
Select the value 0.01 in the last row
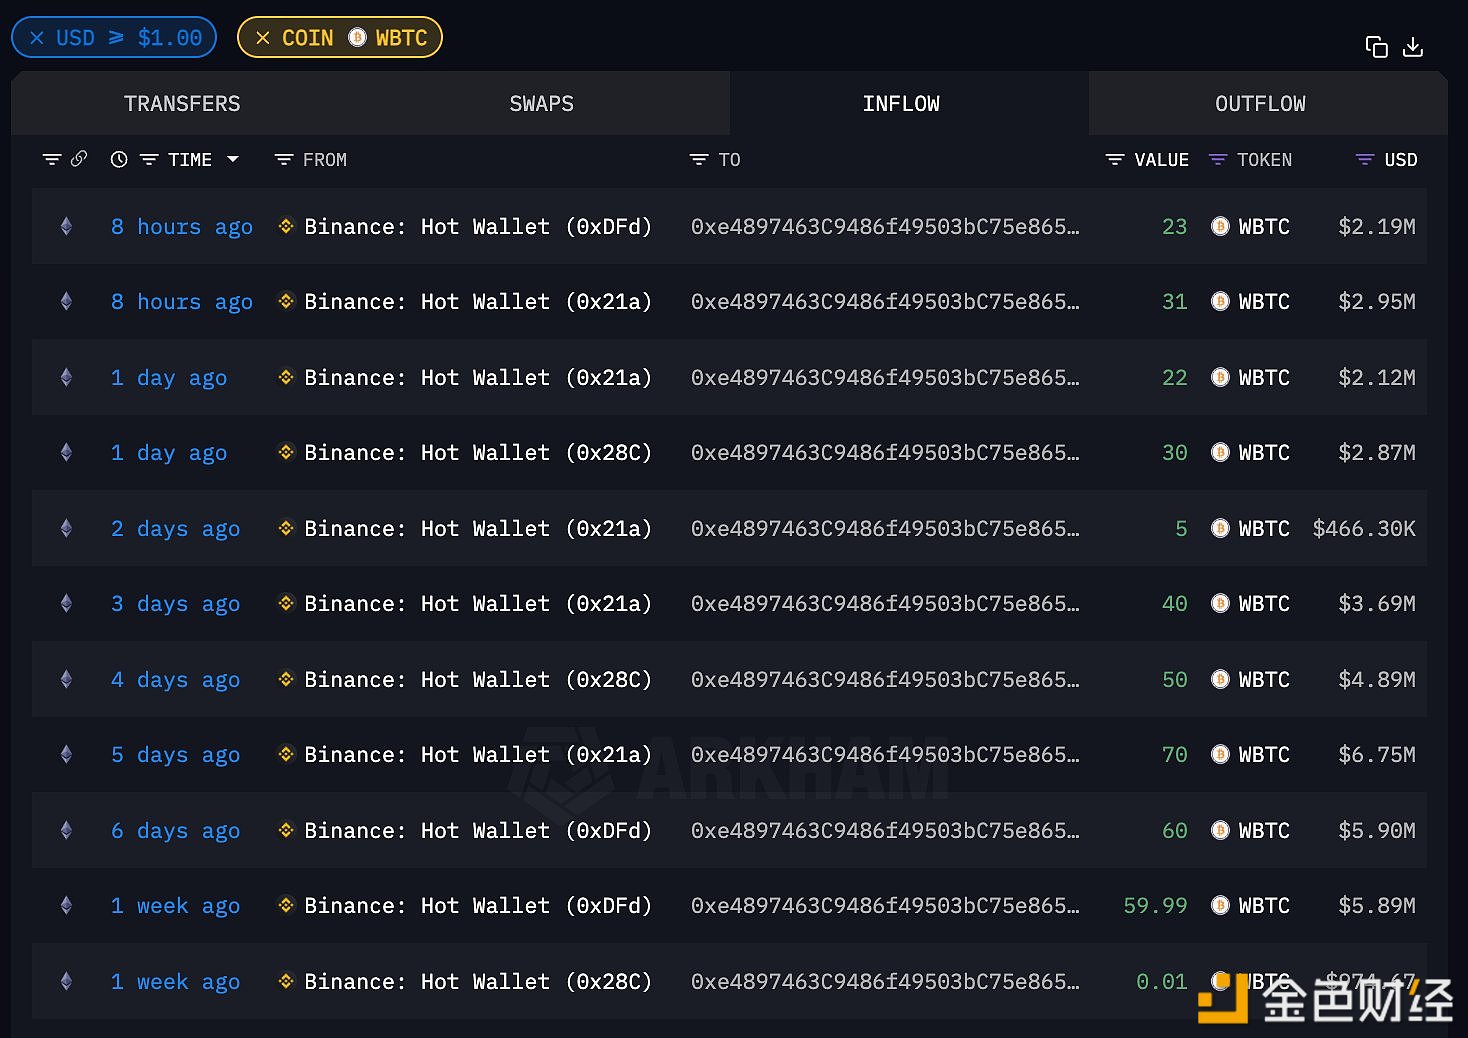coord(1162,982)
